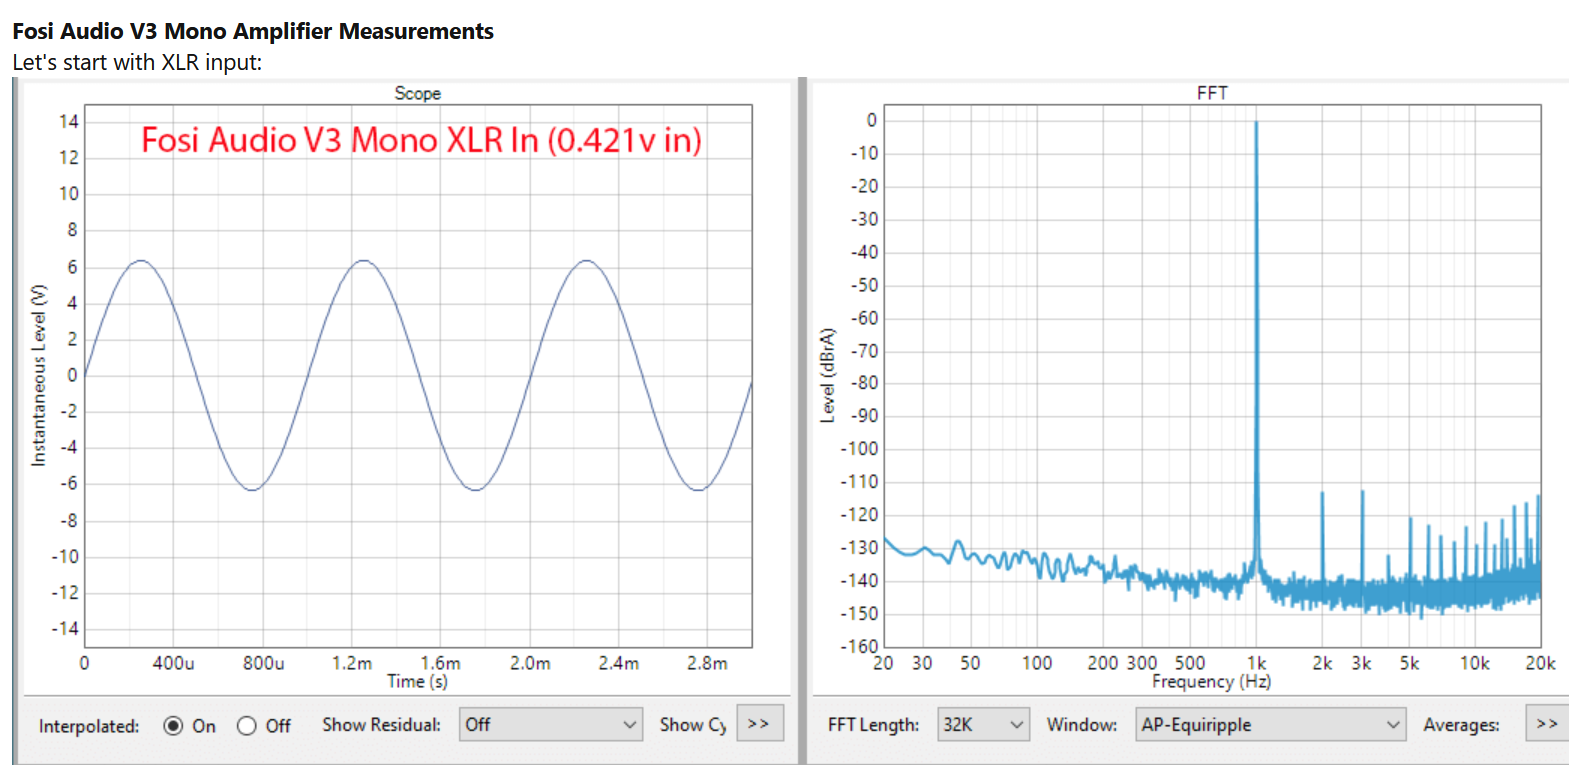This screenshot has height=765, width=1578.
Task: Click the "10k" frequency axis tick
Action: click(x=1475, y=663)
